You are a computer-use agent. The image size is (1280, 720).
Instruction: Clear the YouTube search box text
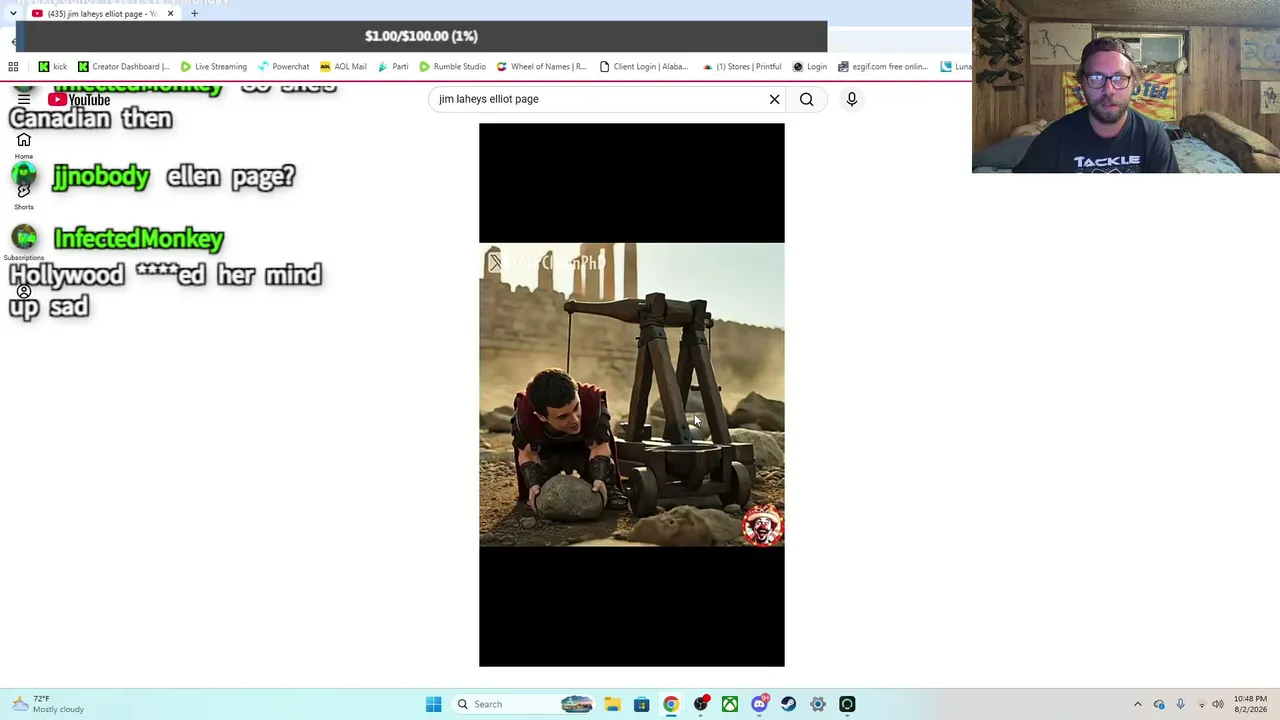click(774, 99)
